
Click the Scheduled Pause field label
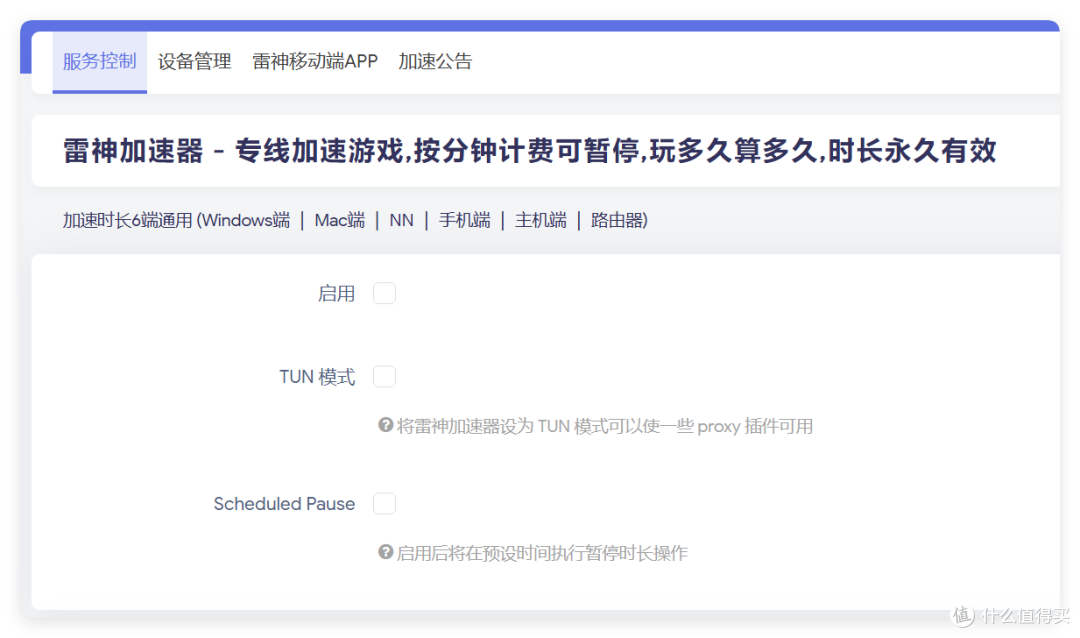coord(284,504)
